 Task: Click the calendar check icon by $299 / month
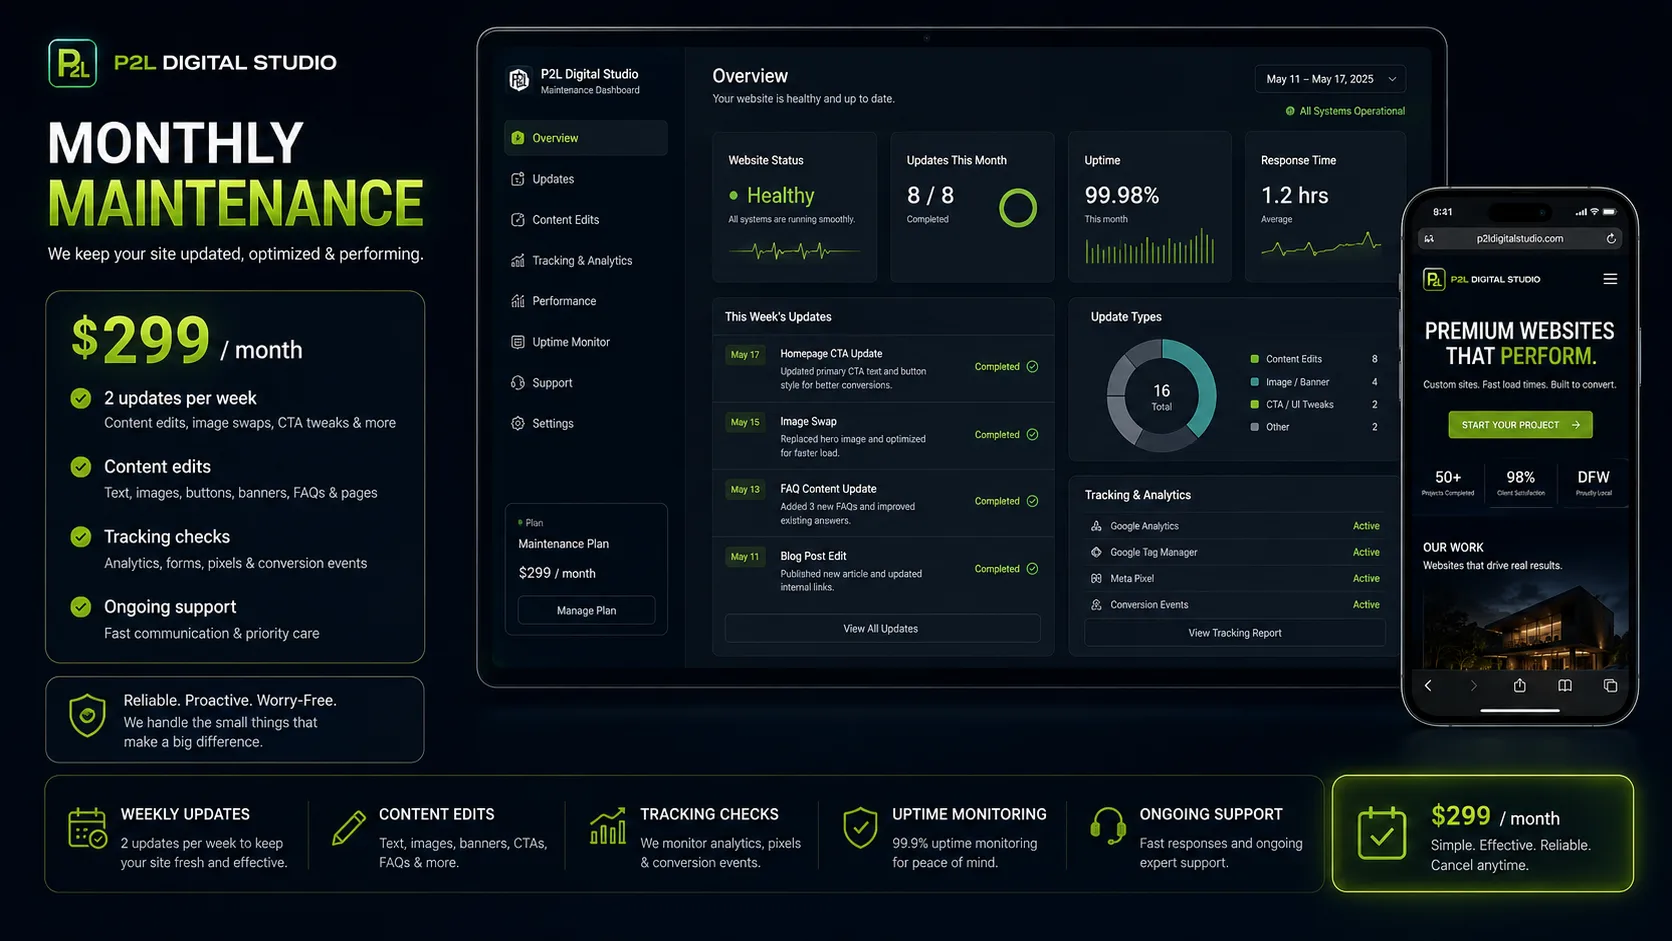1382,833
